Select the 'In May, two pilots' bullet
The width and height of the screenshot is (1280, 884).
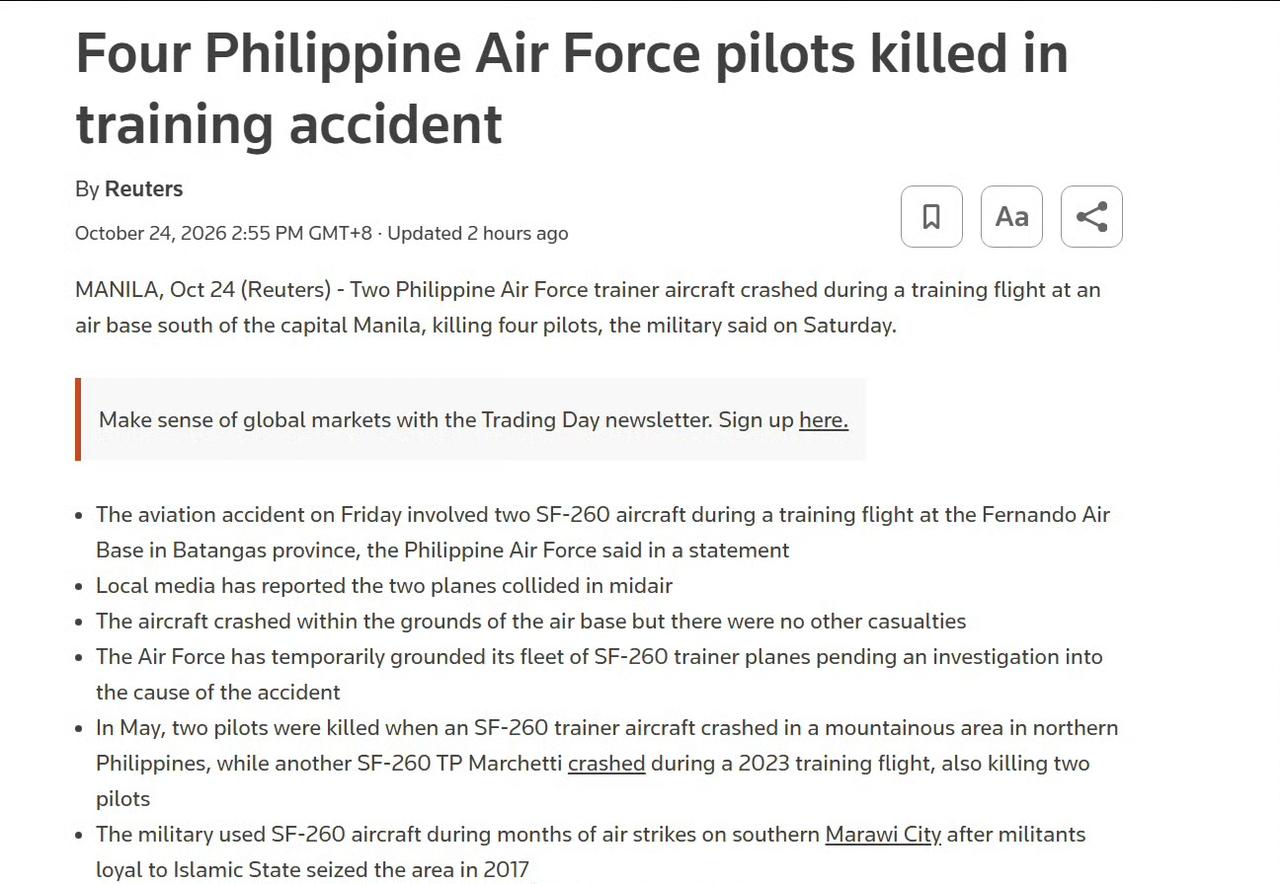pos(607,763)
